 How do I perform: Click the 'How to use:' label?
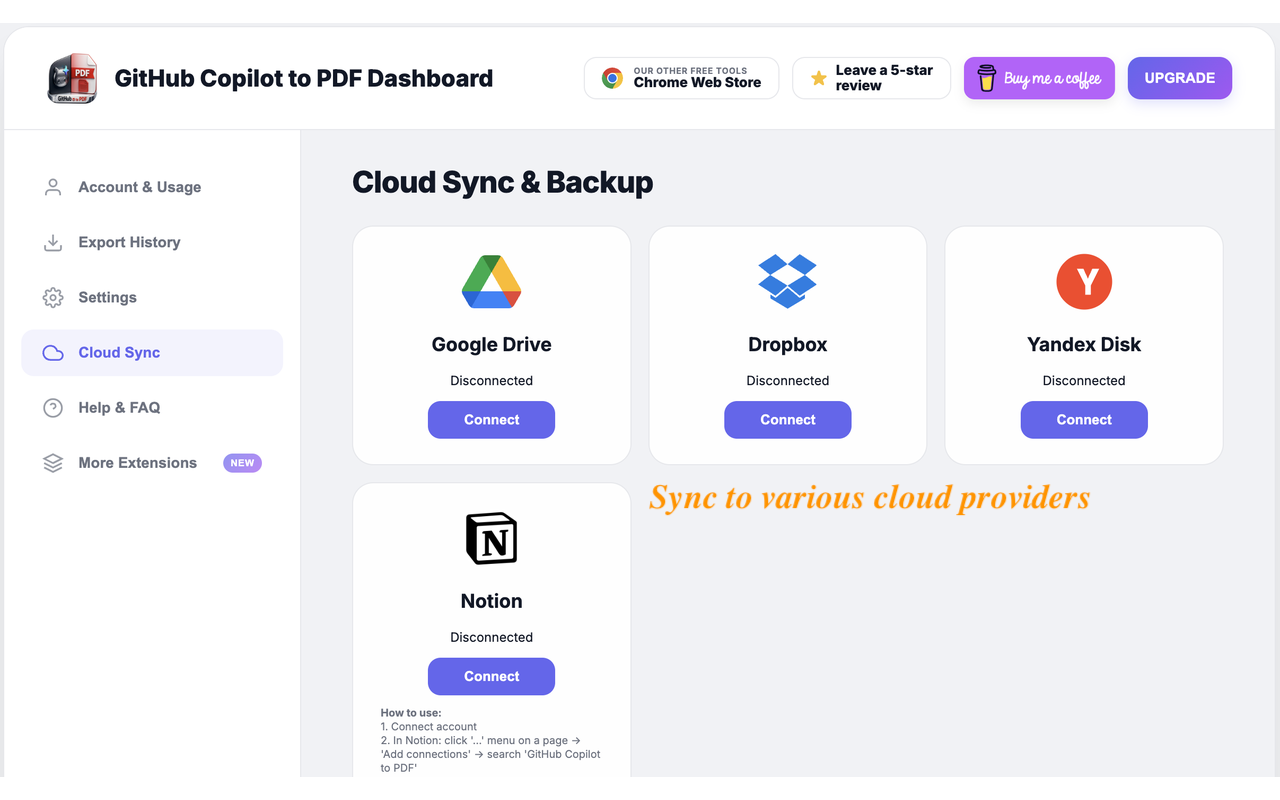coord(411,713)
